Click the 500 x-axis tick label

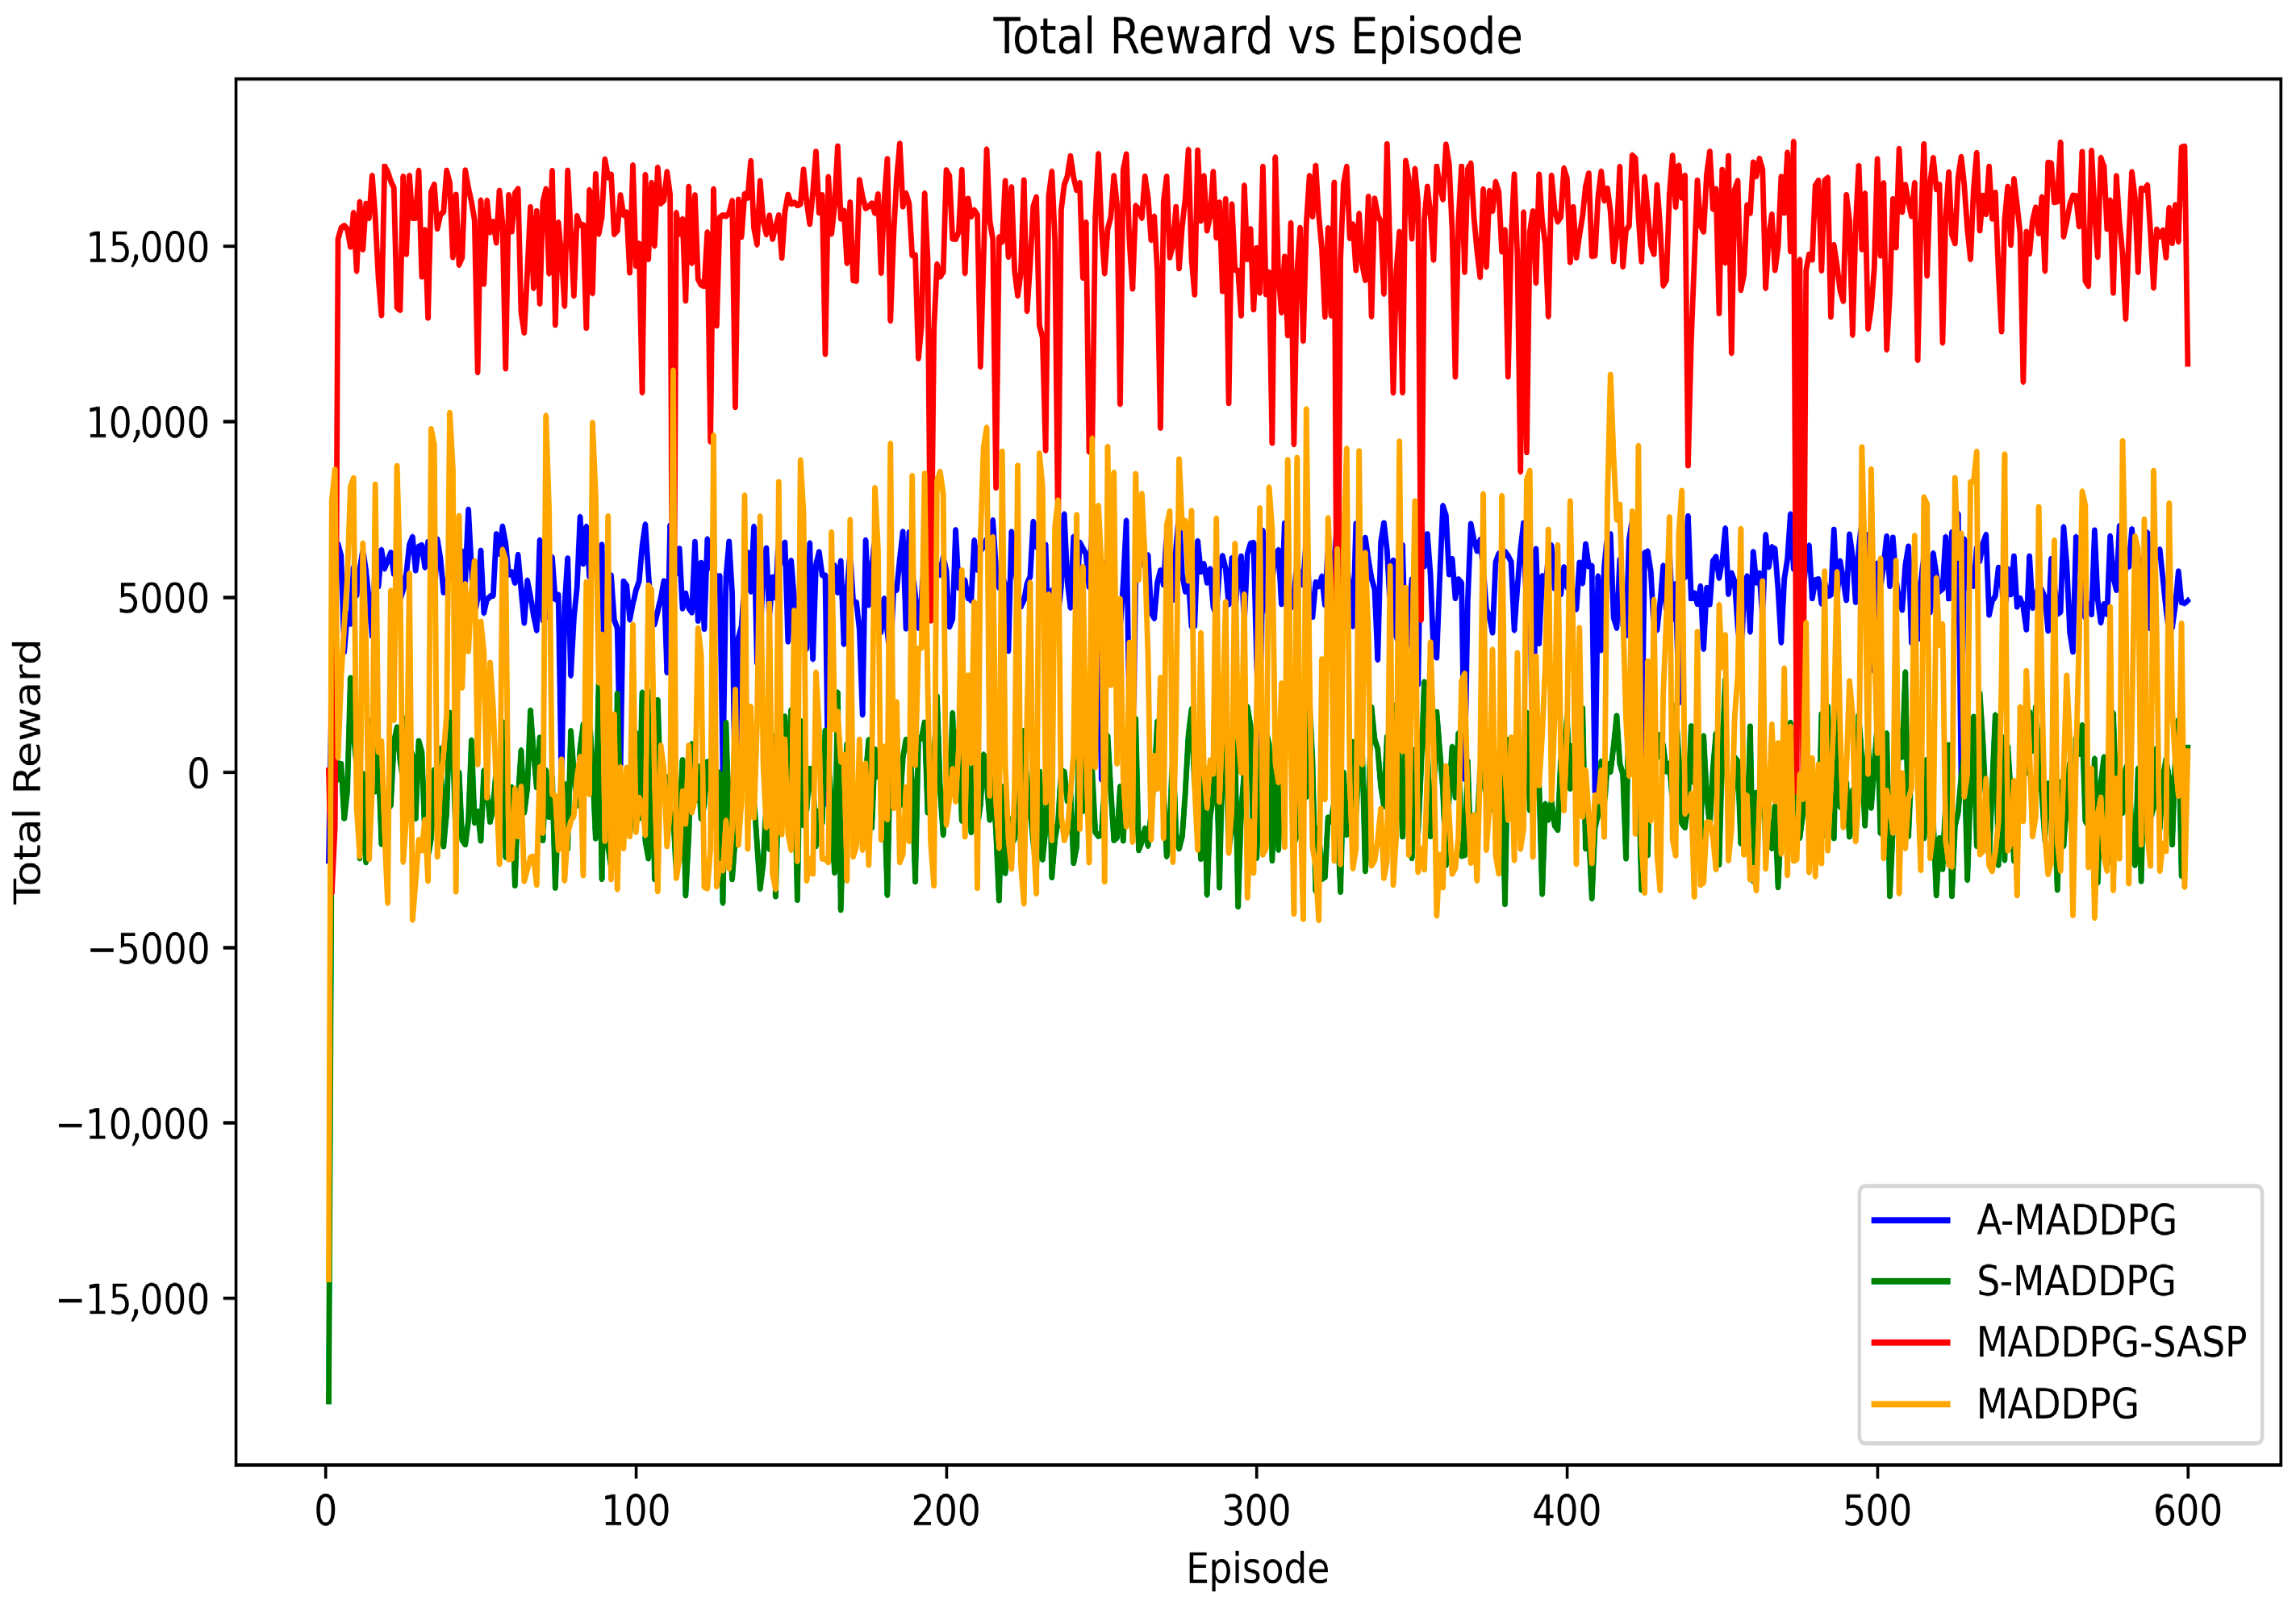pyautogui.click(x=1877, y=1511)
